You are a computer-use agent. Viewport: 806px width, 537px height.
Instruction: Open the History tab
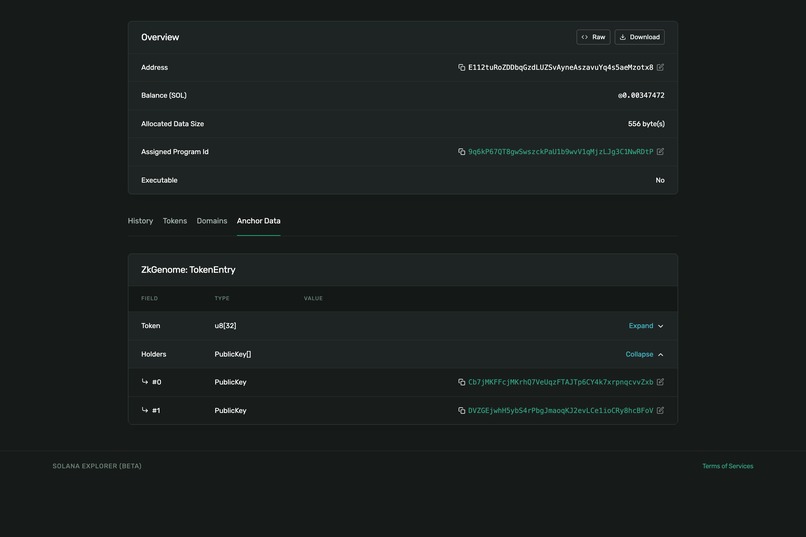pos(140,221)
